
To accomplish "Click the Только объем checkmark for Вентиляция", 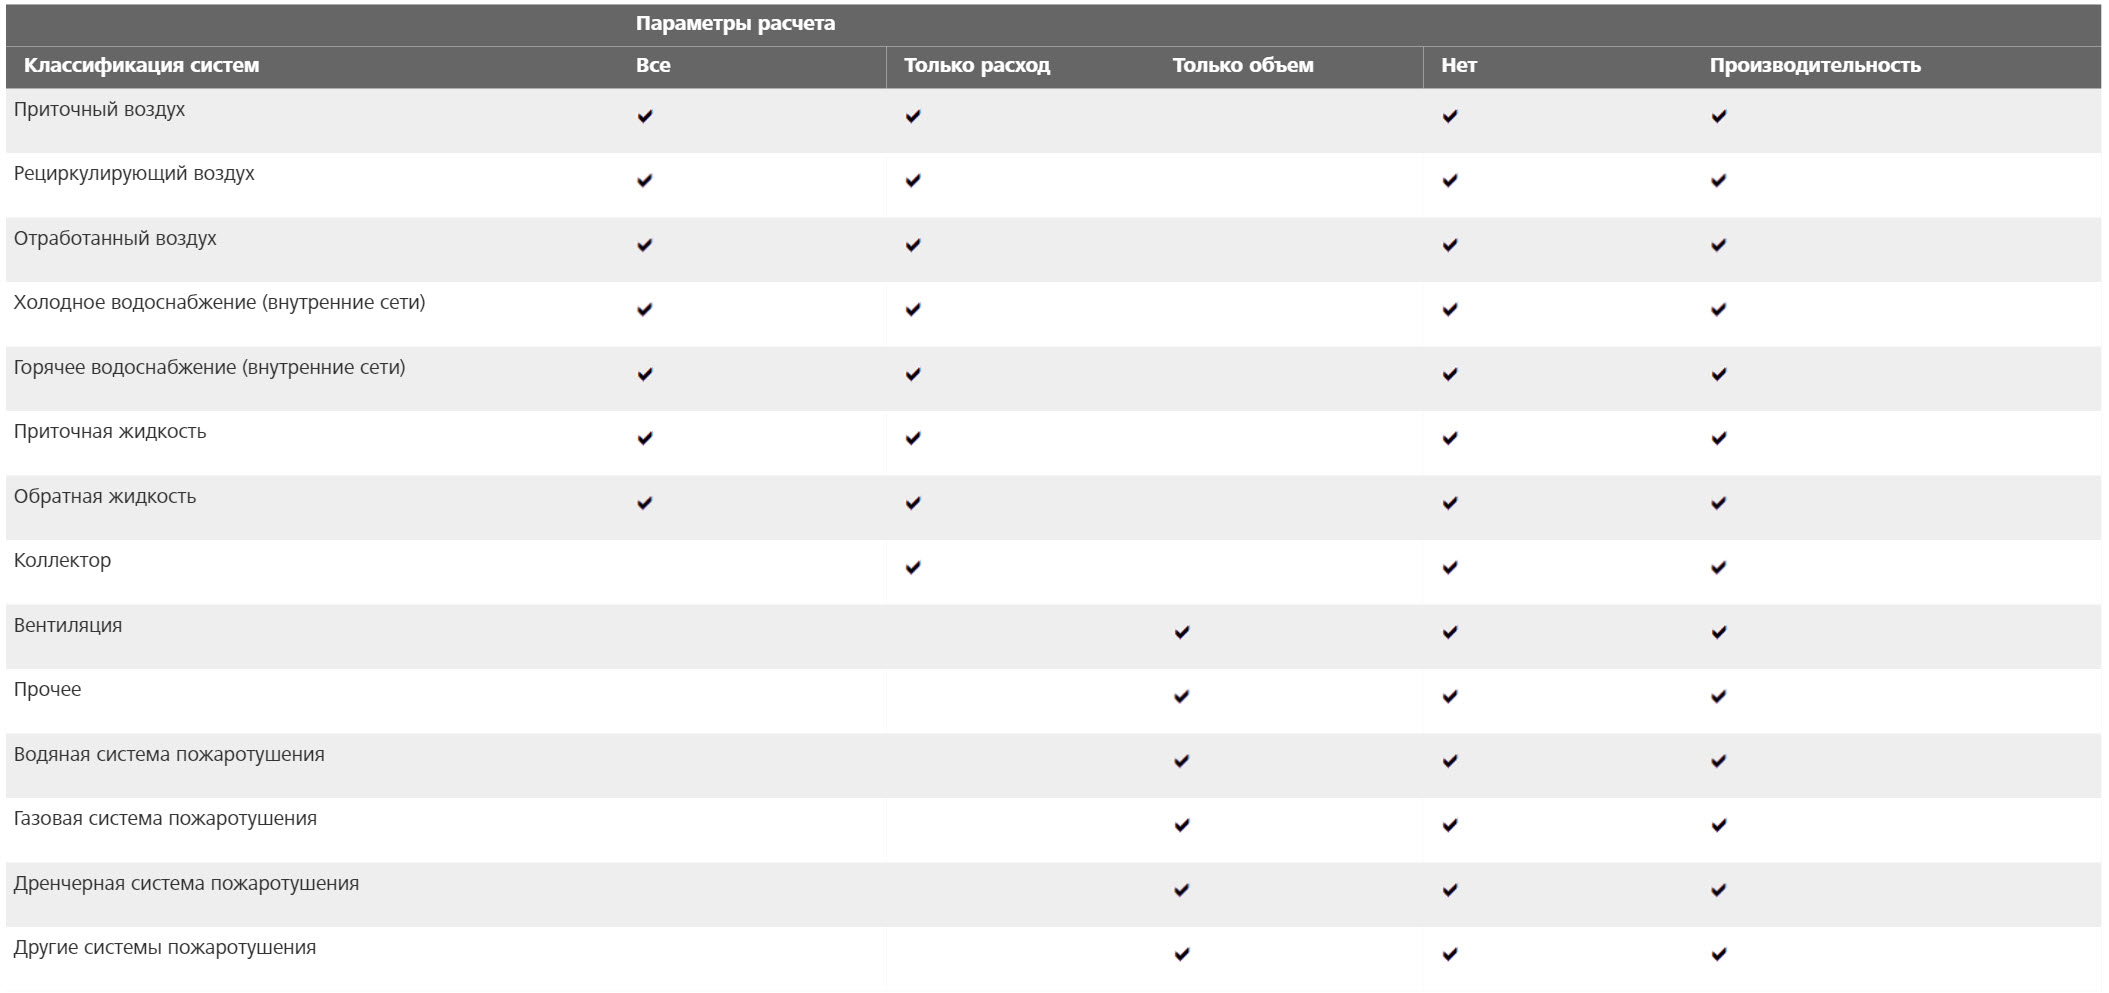I will [1182, 632].
